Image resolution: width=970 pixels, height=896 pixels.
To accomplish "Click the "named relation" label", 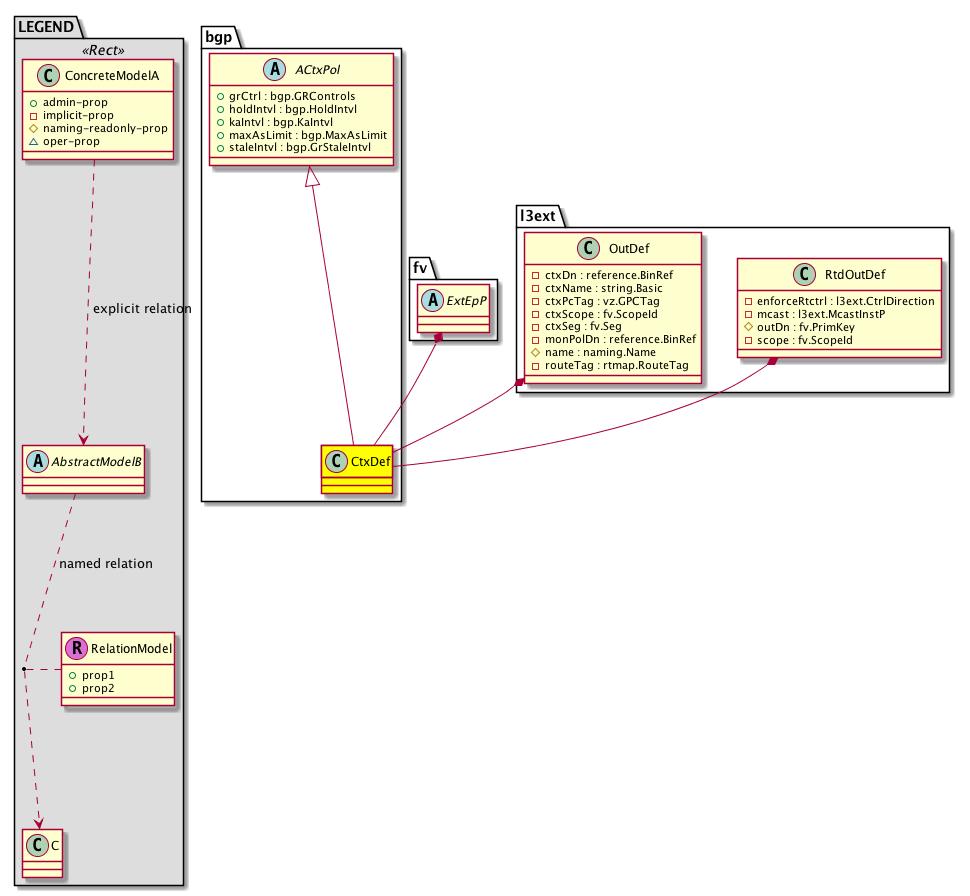I will (106, 564).
